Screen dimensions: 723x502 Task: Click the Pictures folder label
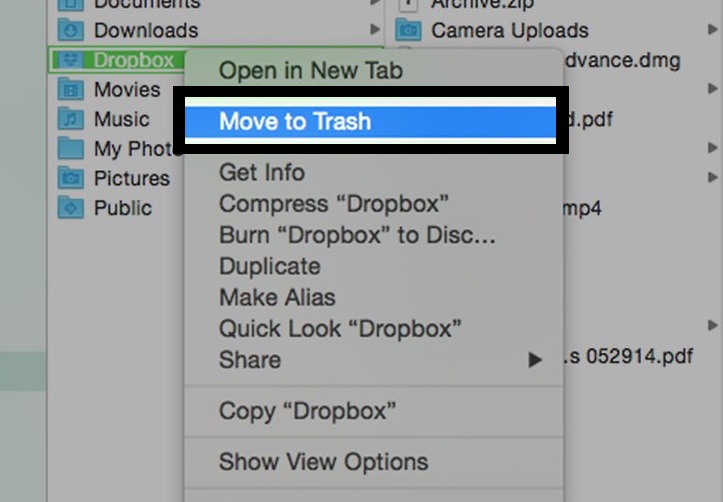click(x=132, y=178)
